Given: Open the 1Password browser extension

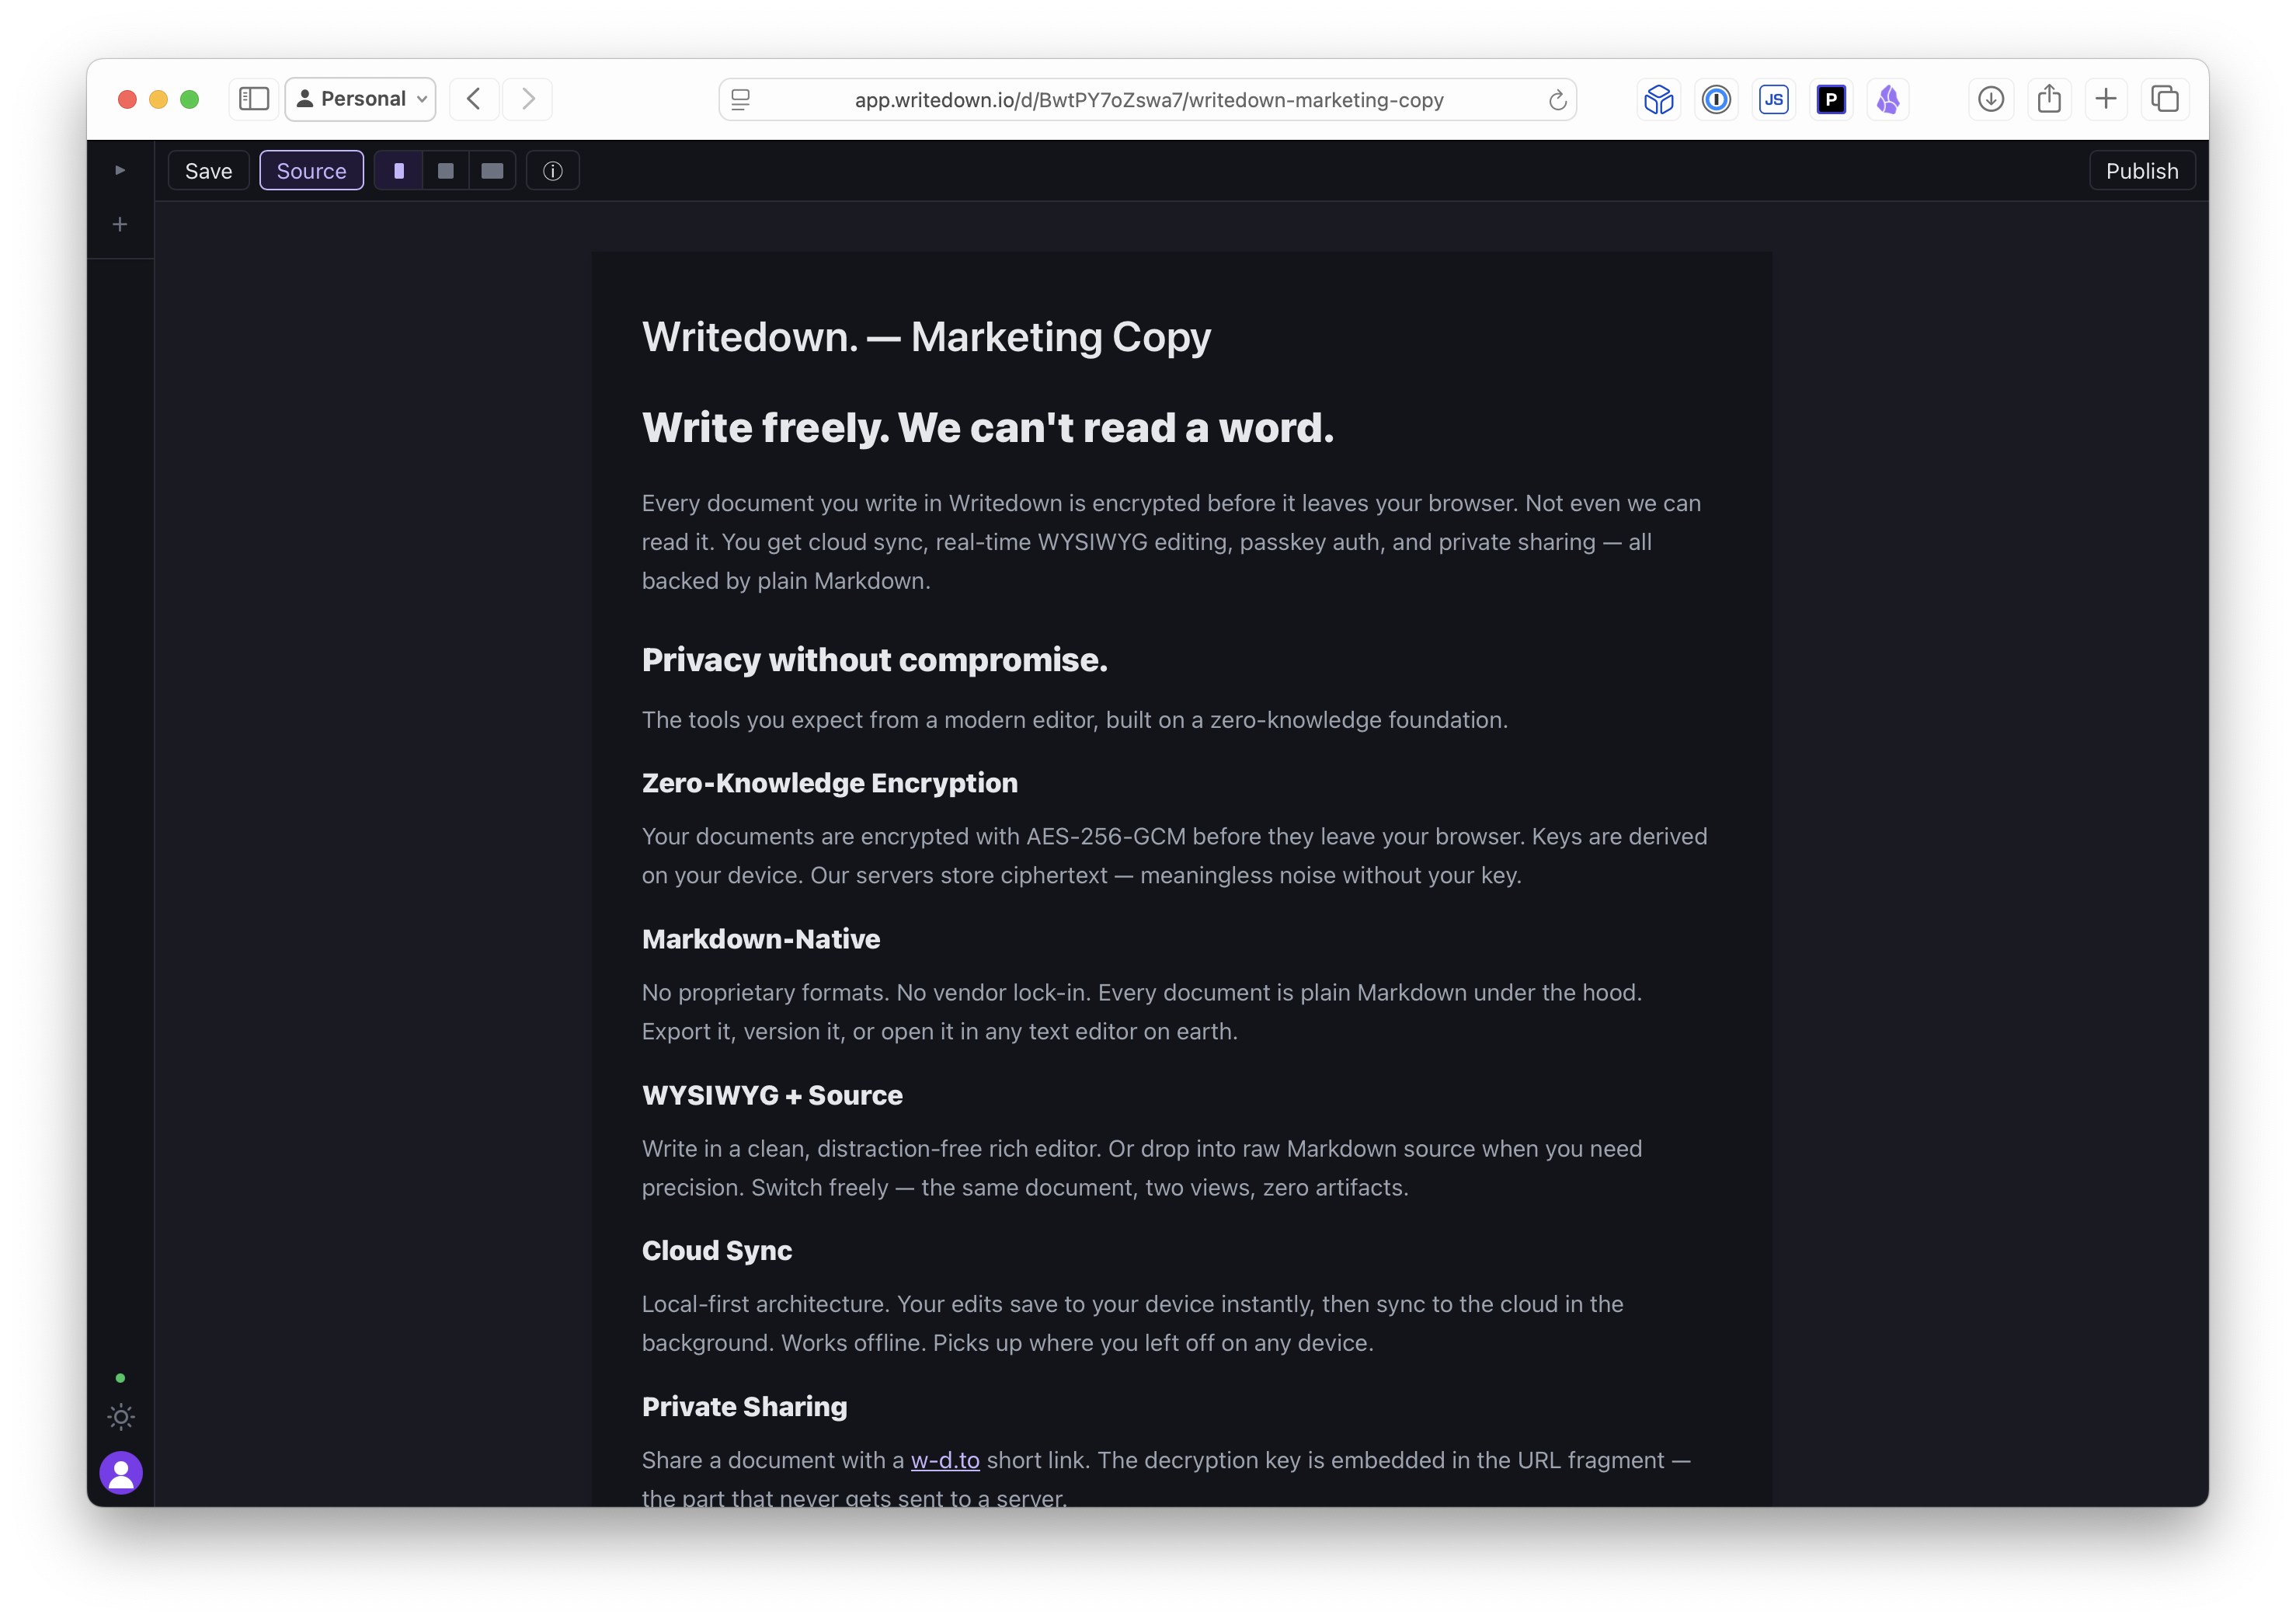Looking at the screenshot, I should point(1716,99).
